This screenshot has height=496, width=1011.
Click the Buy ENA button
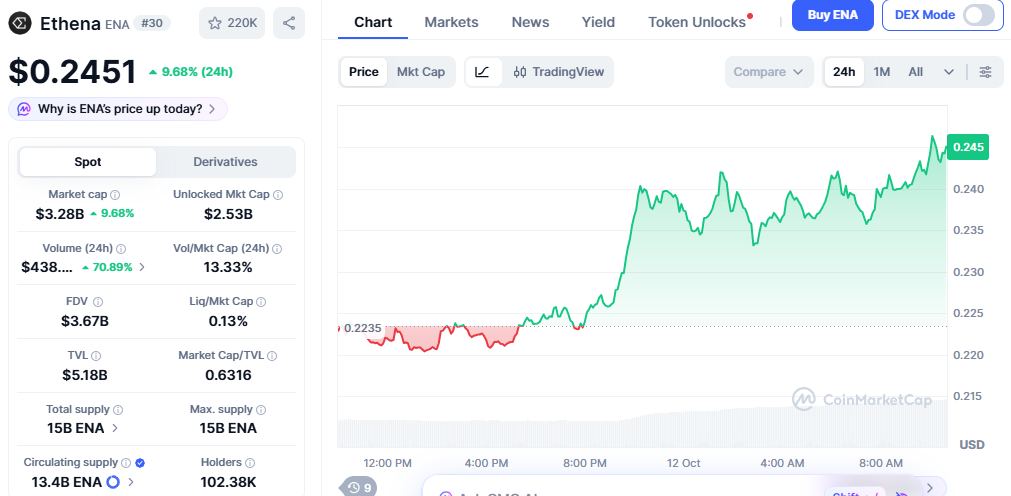(x=832, y=15)
